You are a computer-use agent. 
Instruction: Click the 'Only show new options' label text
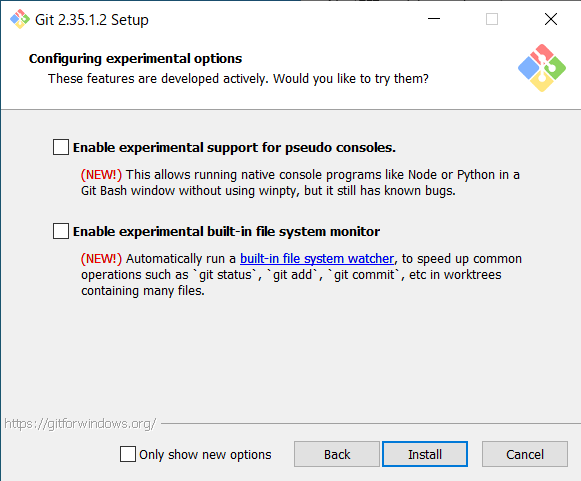[205, 454]
